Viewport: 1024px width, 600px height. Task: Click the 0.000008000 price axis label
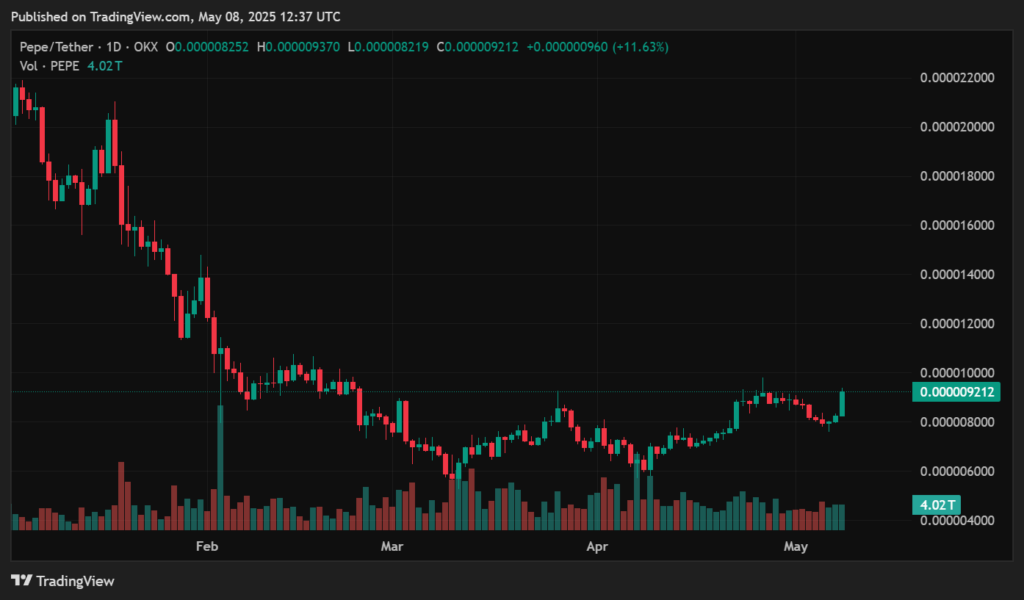click(x=957, y=422)
